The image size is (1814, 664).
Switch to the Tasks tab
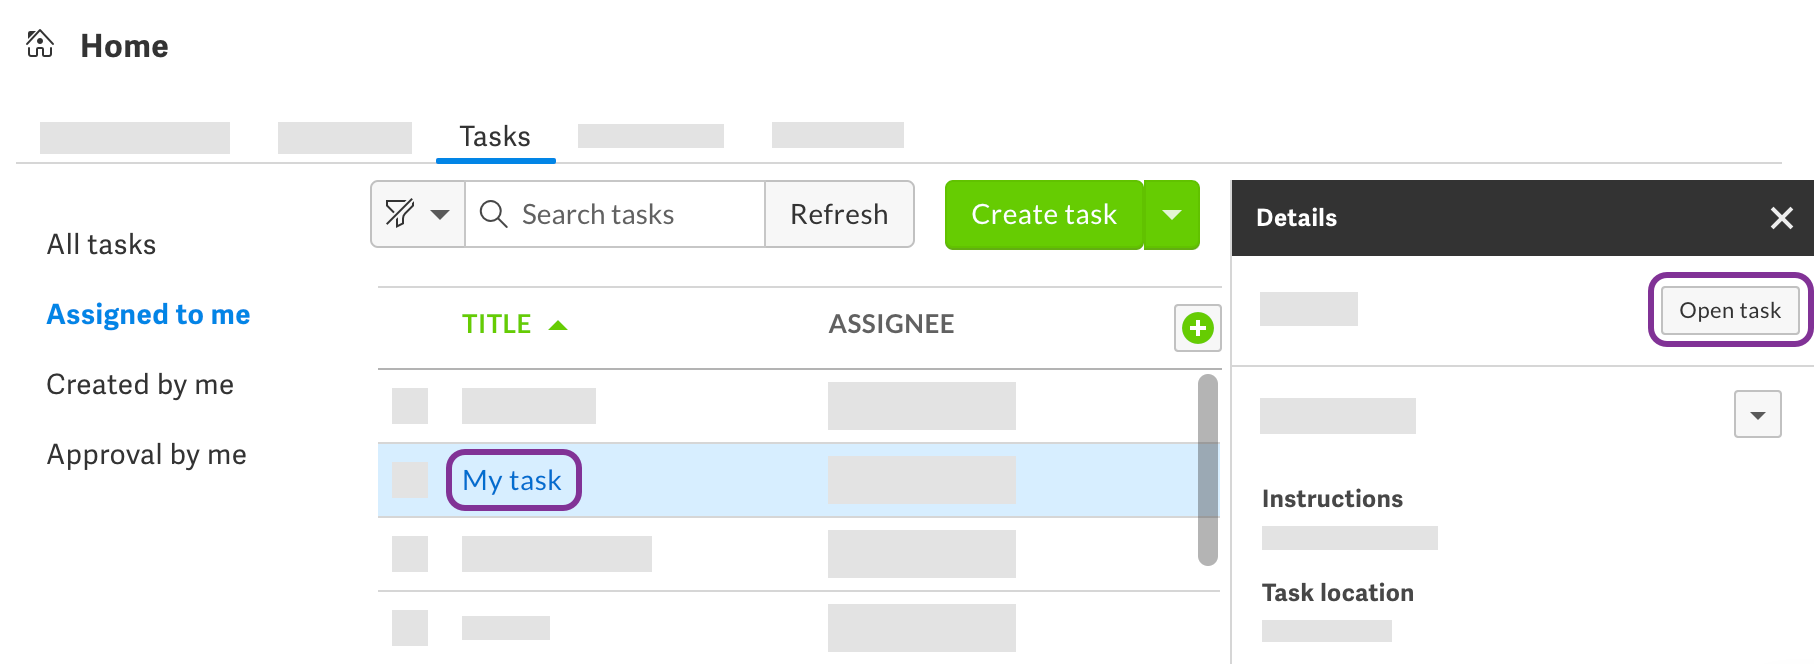495,136
